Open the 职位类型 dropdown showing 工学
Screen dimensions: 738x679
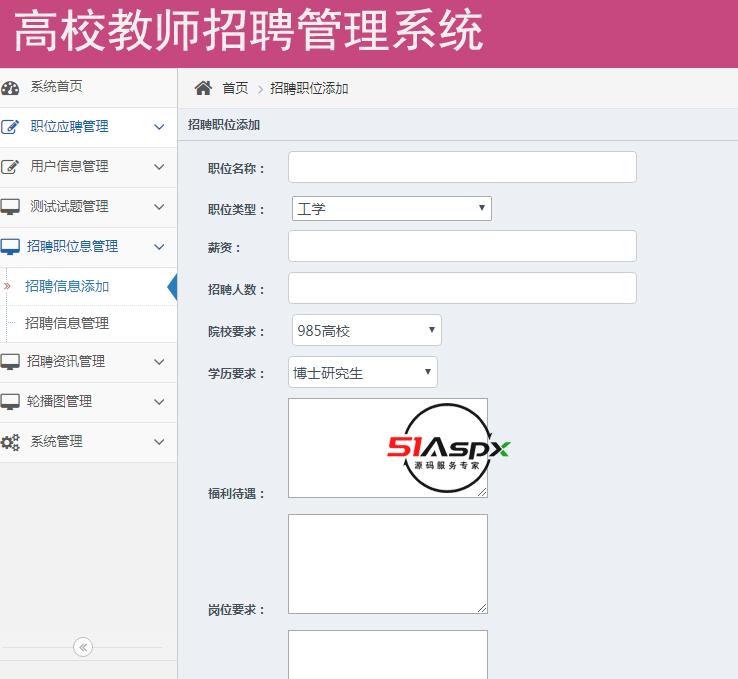click(392, 208)
